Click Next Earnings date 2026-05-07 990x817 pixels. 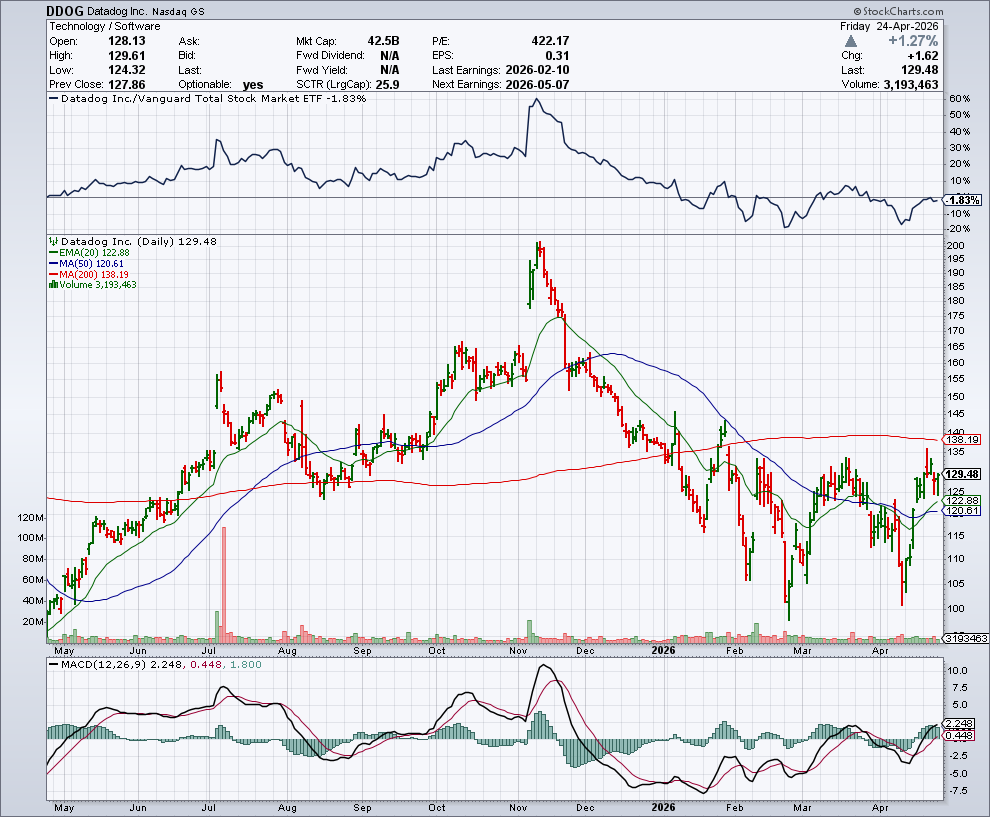[x=537, y=85]
